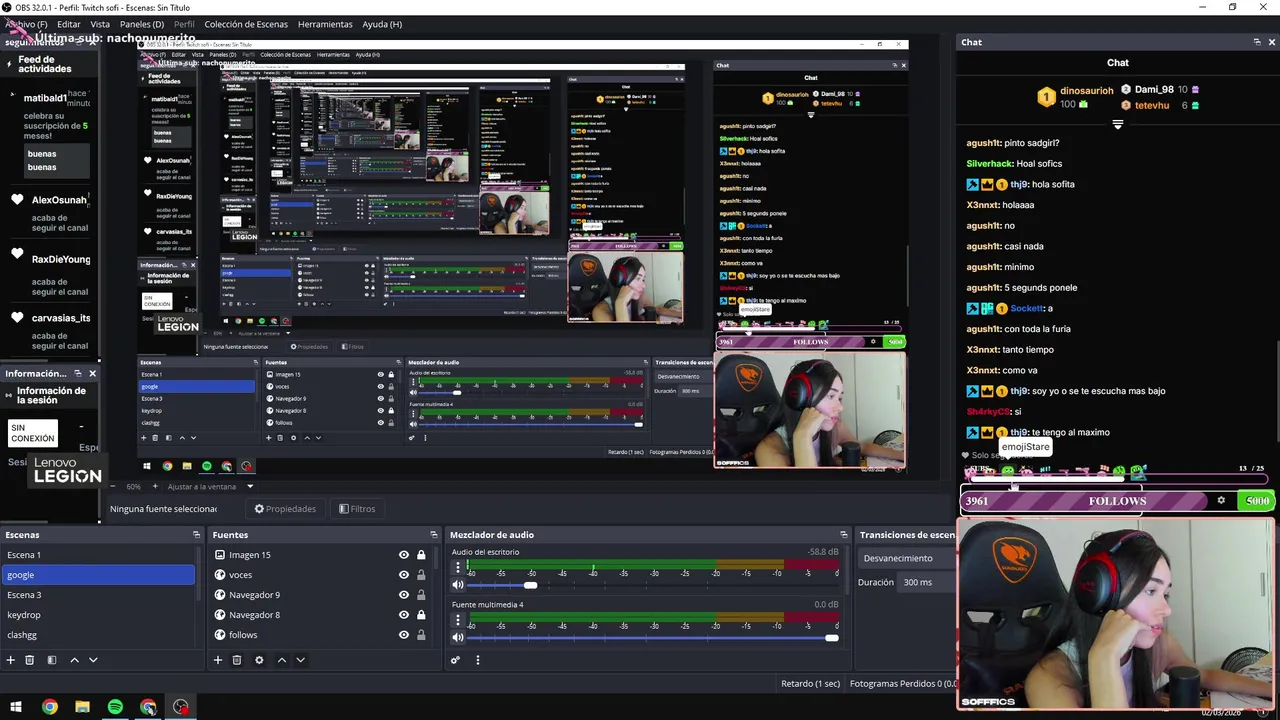Adjust Audio del escritorio volume slider
This screenshot has height=720, width=1280.
(530, 585)
